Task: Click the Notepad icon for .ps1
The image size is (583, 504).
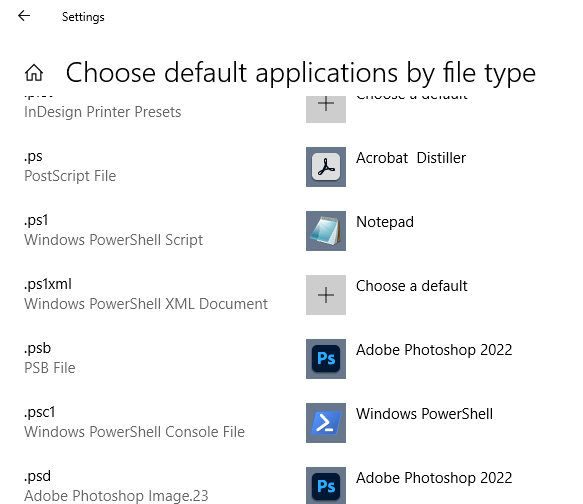Action: [326, 231]
